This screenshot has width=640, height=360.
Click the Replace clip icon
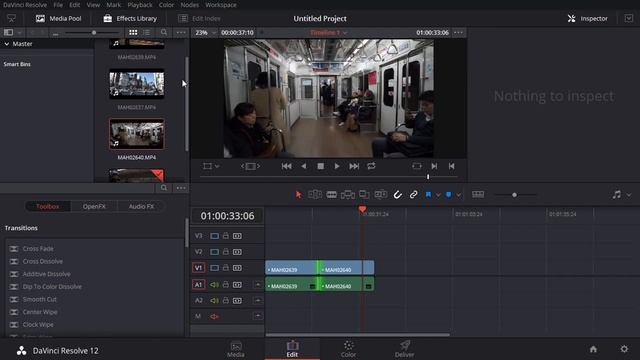[x=380, y=195]
